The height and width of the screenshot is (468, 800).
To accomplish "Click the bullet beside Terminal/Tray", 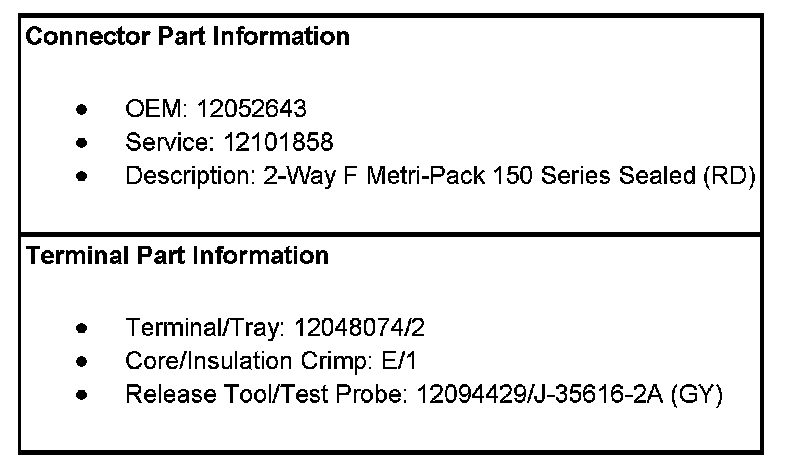I will [x=82, y=328].
